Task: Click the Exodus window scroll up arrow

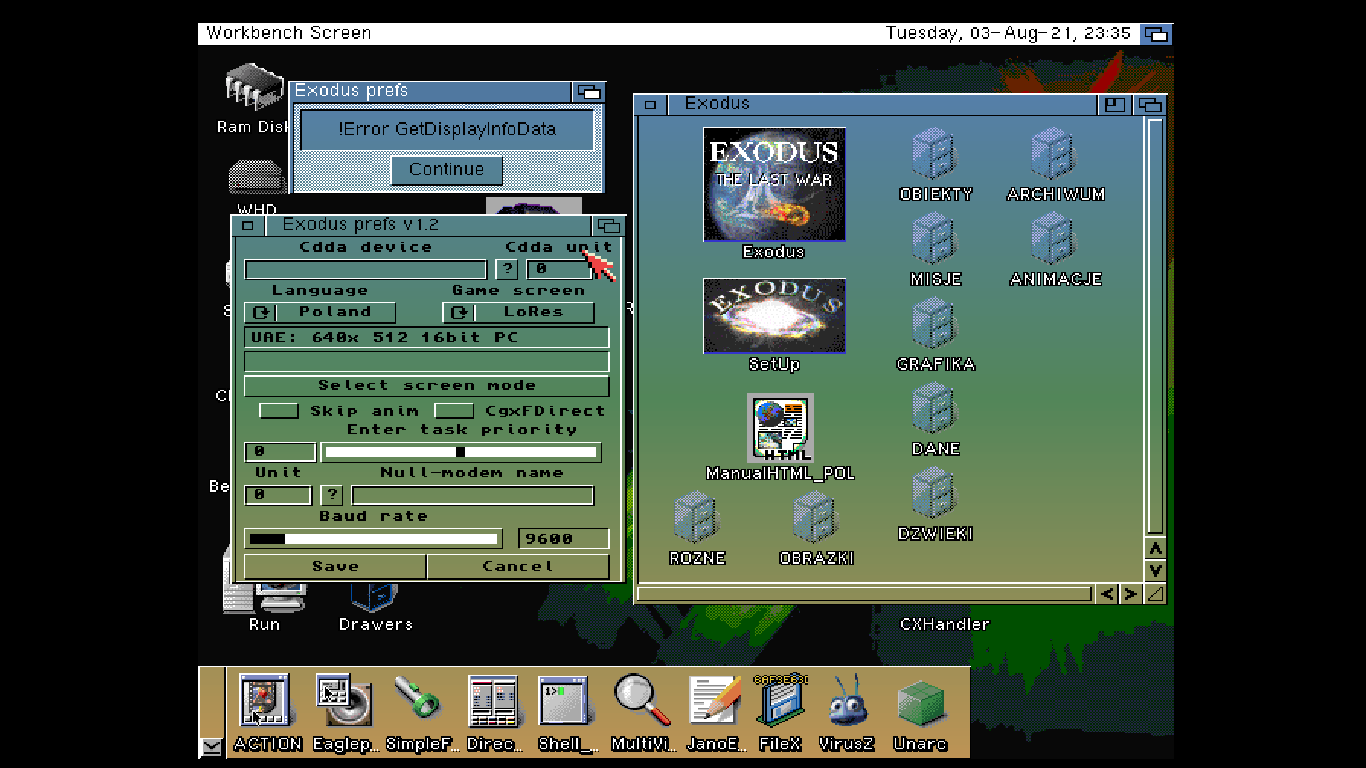Action: pos(1155,548)
